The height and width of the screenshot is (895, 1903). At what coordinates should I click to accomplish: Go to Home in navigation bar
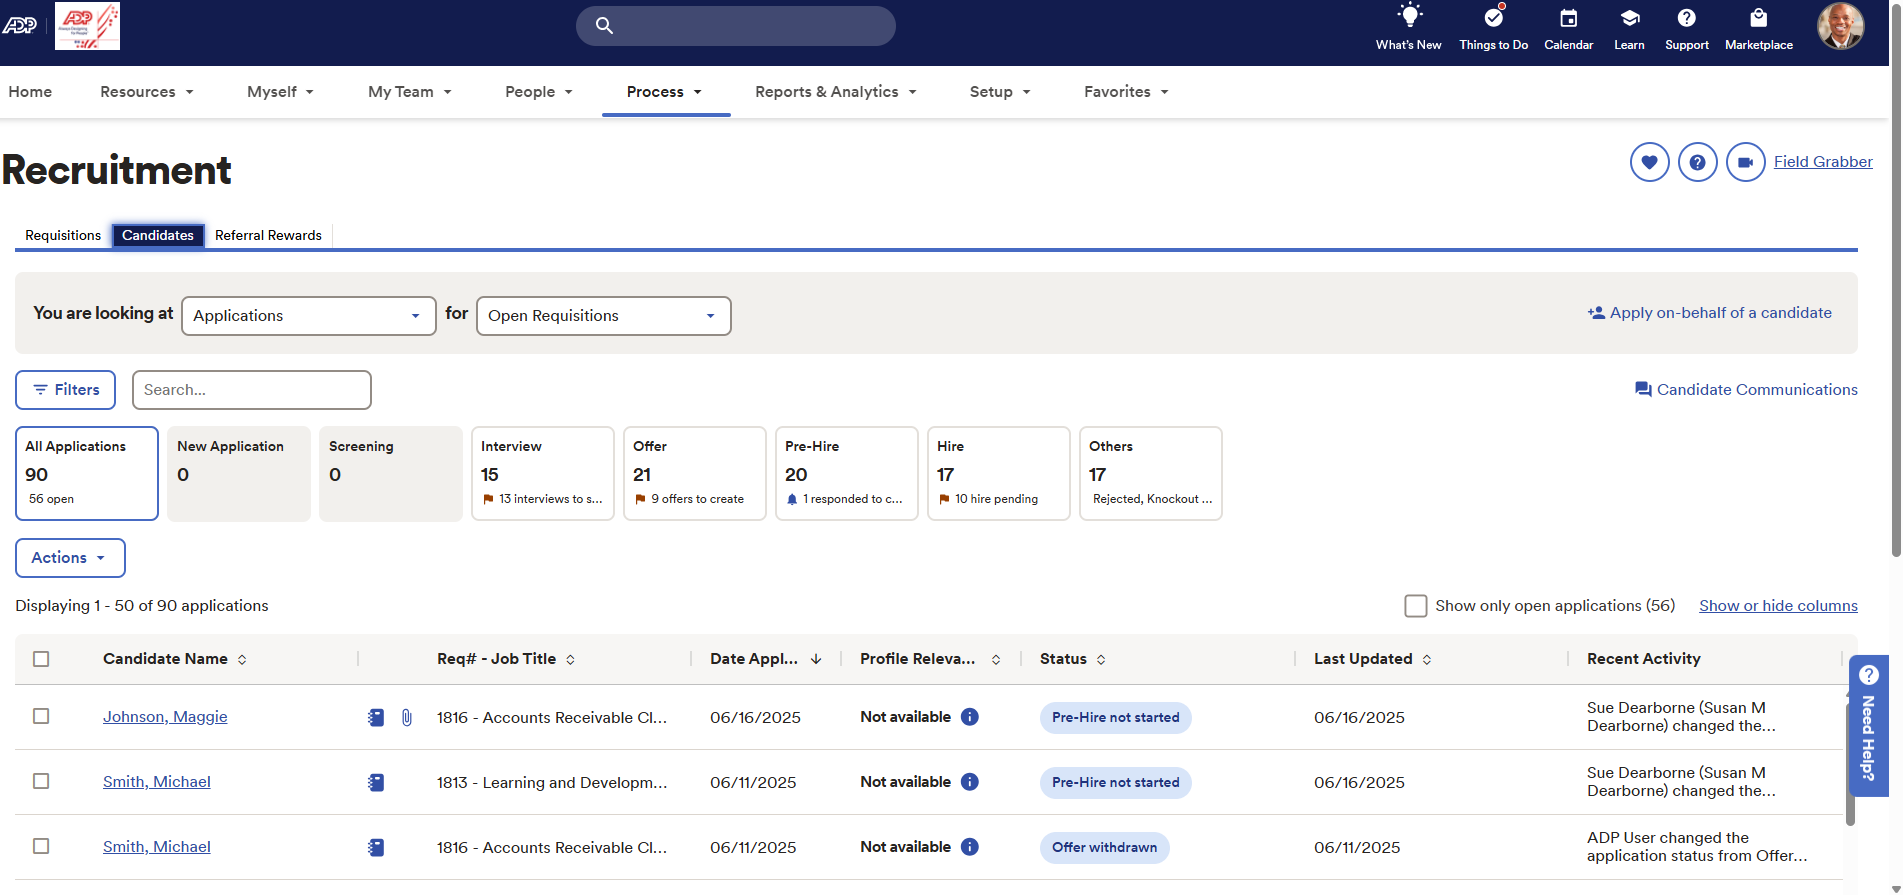30,92
